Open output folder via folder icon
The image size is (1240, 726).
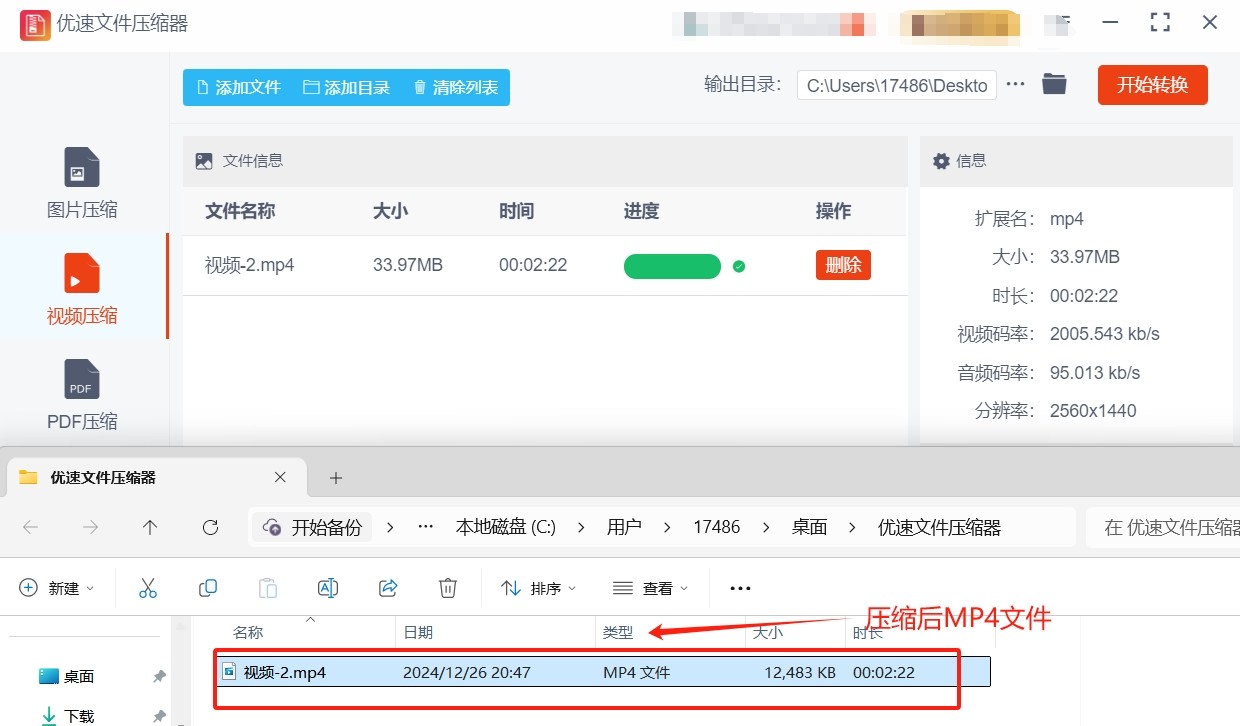click(x=1054, y=84)
